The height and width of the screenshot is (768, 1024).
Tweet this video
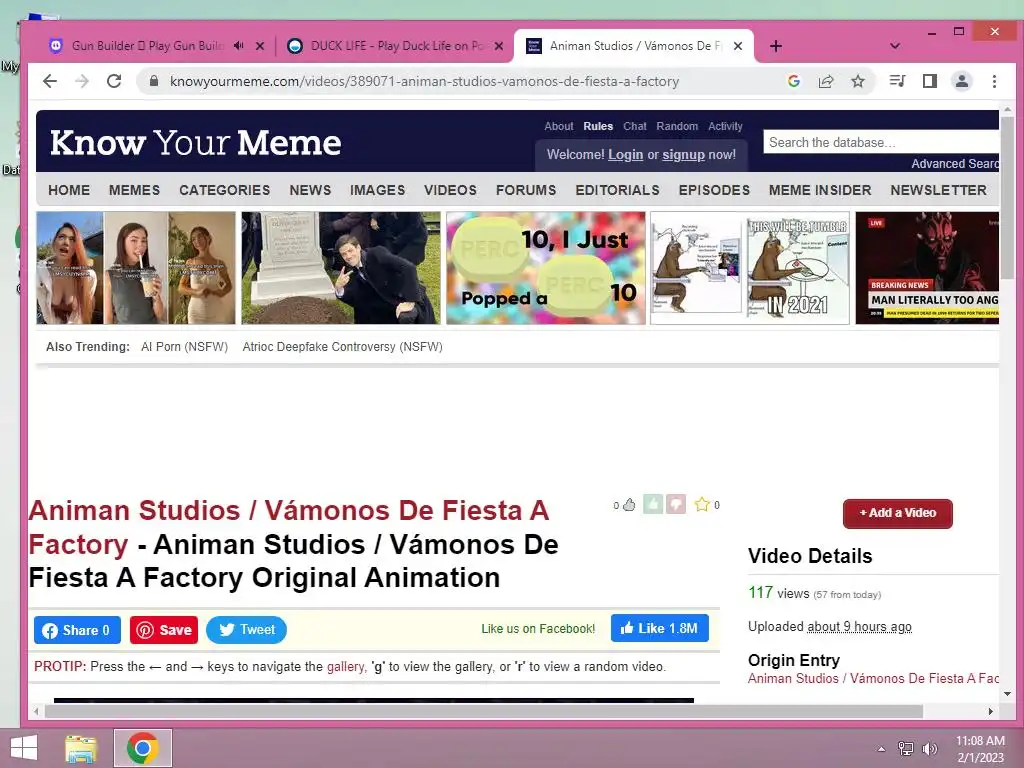pyautogui.click(x=246, y=630)
